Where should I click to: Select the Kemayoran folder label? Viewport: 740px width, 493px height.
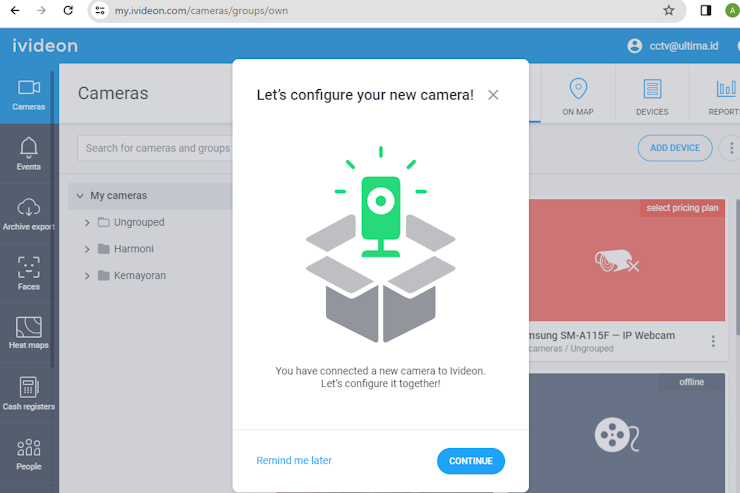[x=140, y=276]
